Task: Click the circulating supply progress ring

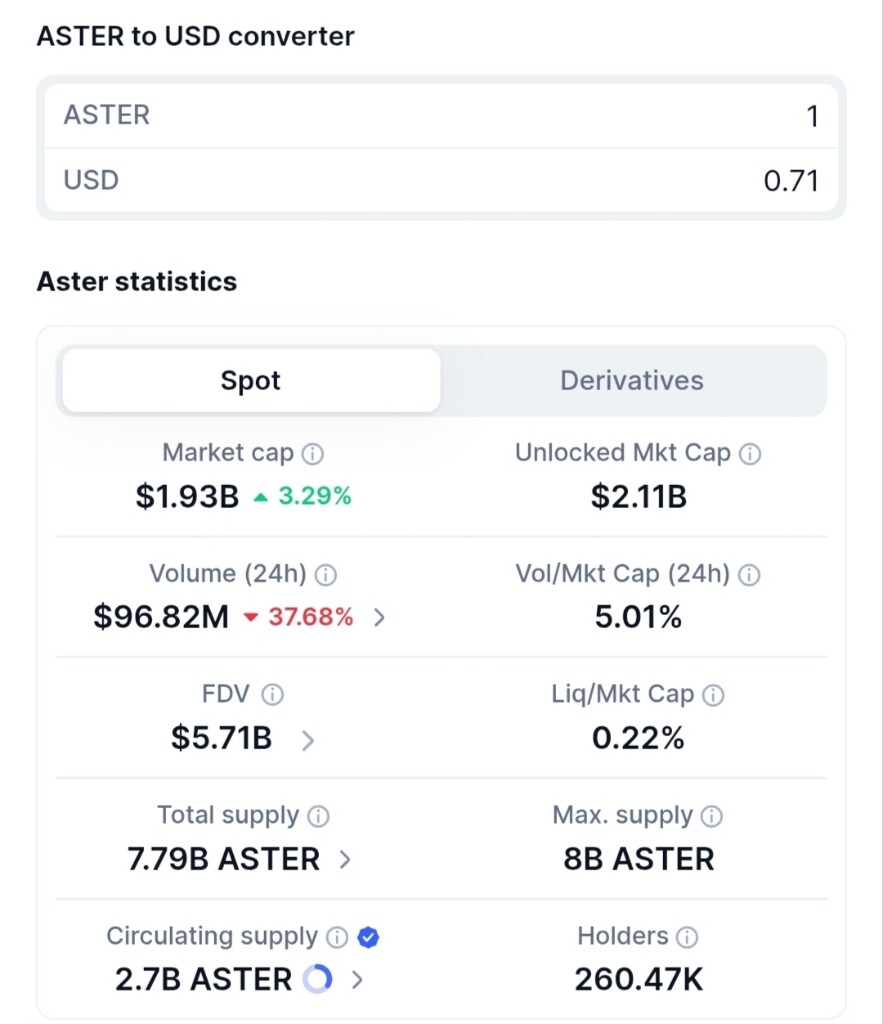Action: click(318, 979)
